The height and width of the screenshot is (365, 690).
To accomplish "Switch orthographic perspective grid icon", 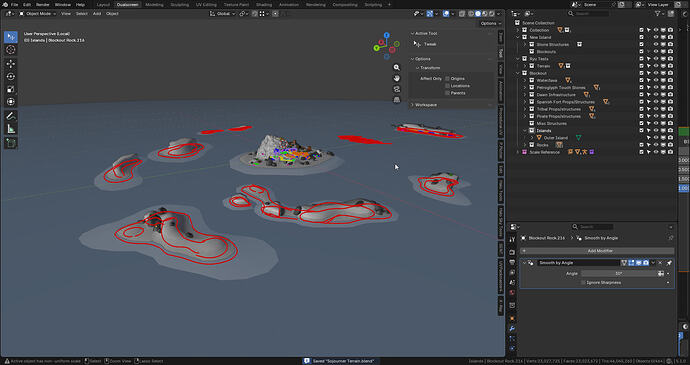I will (396, 100).
